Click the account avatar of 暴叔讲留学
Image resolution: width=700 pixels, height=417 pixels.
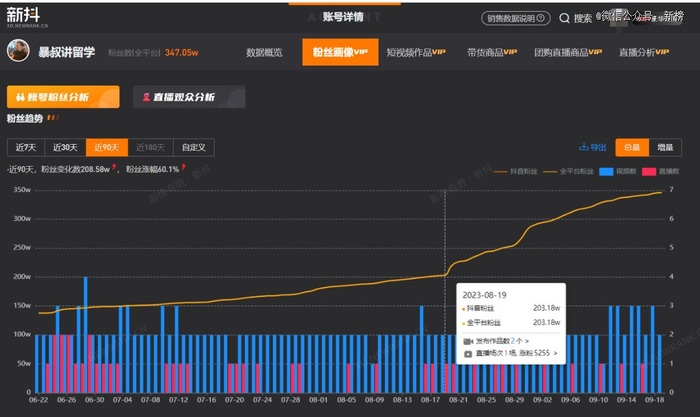point(18,52)
